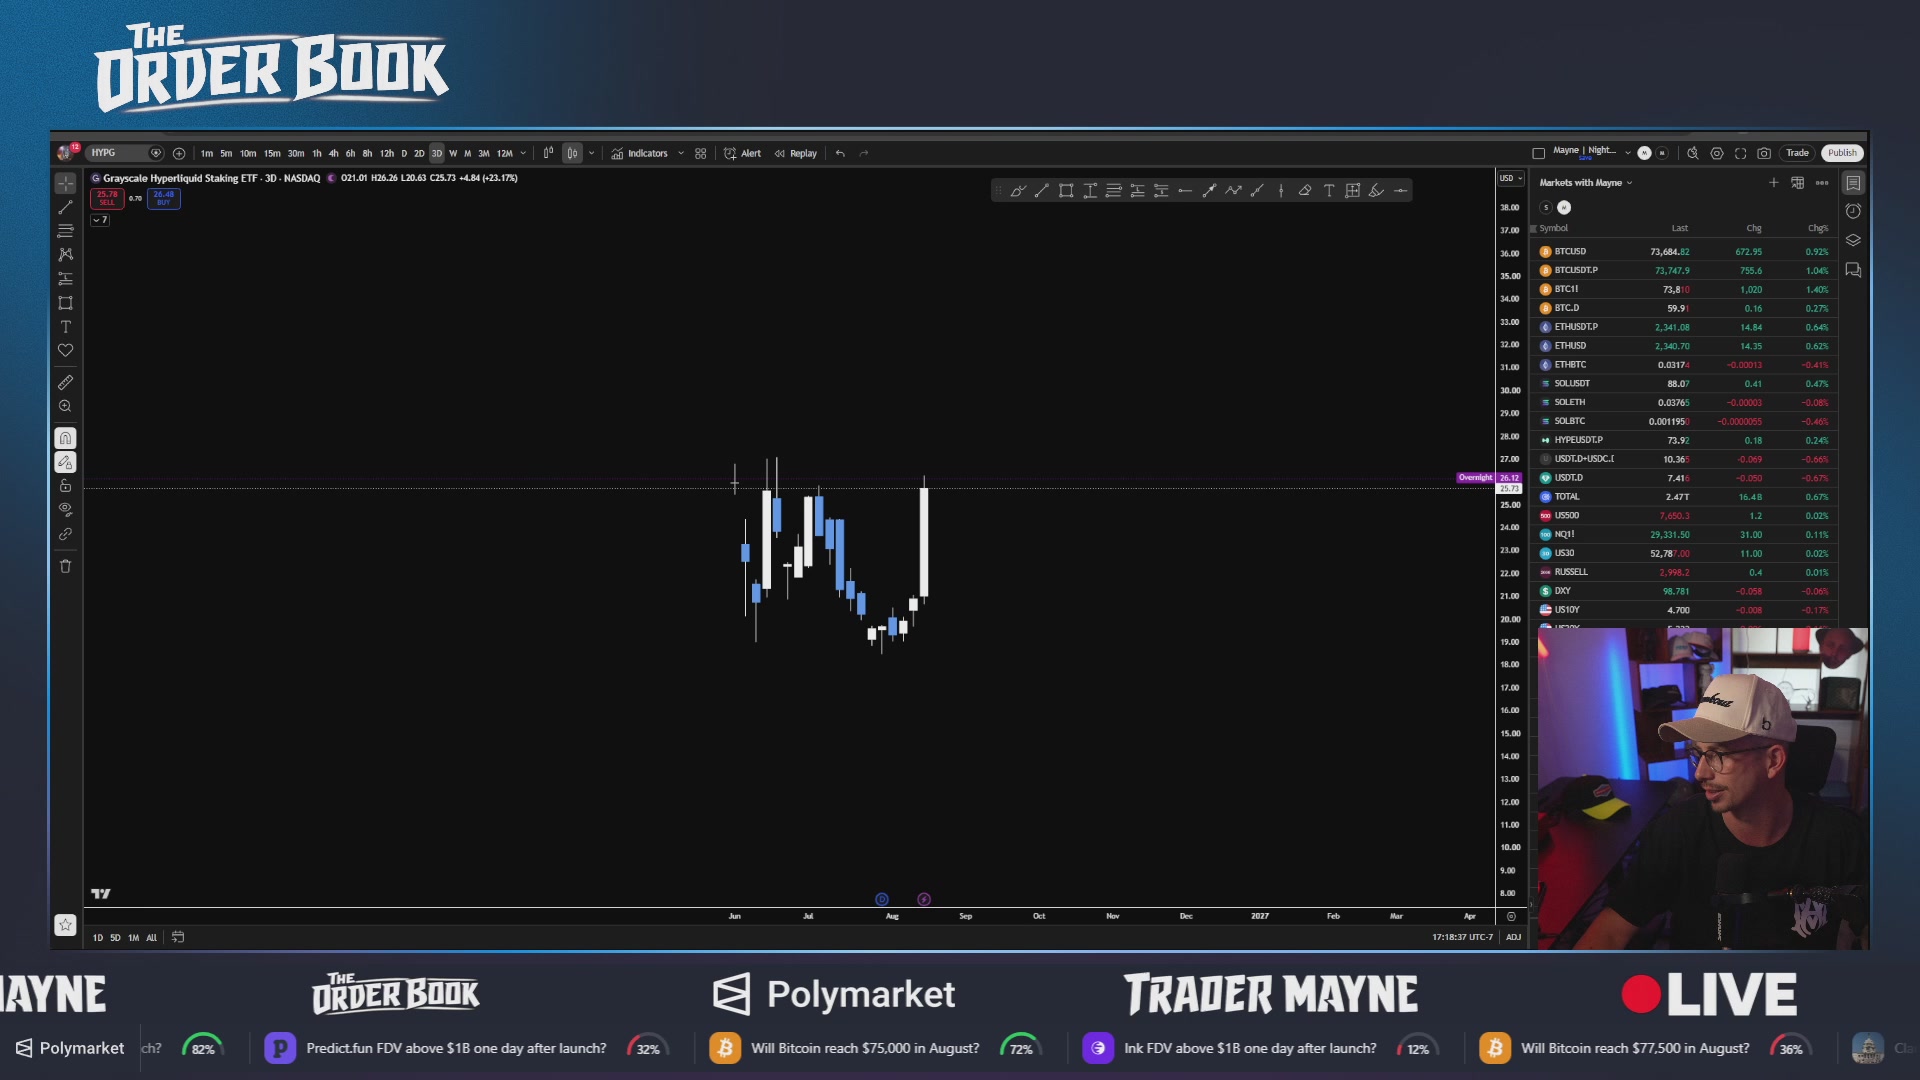Toggle stay in drawing mode
Image resolution: width=1920 pixels, height=1080 pixels.
click(65, 462)
